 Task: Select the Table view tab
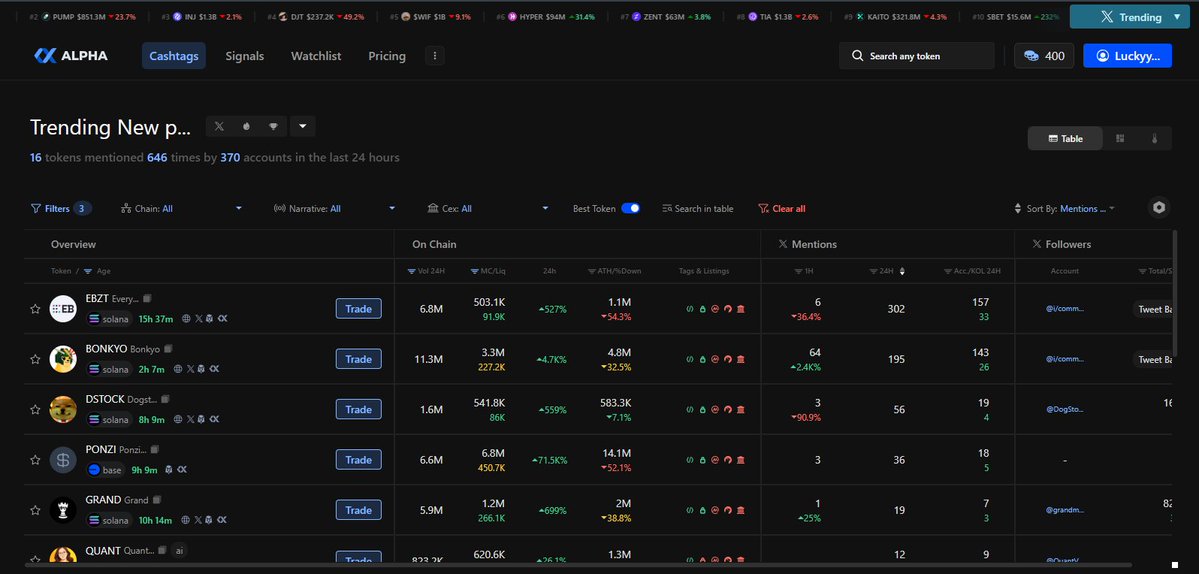tap(1065, 138)
